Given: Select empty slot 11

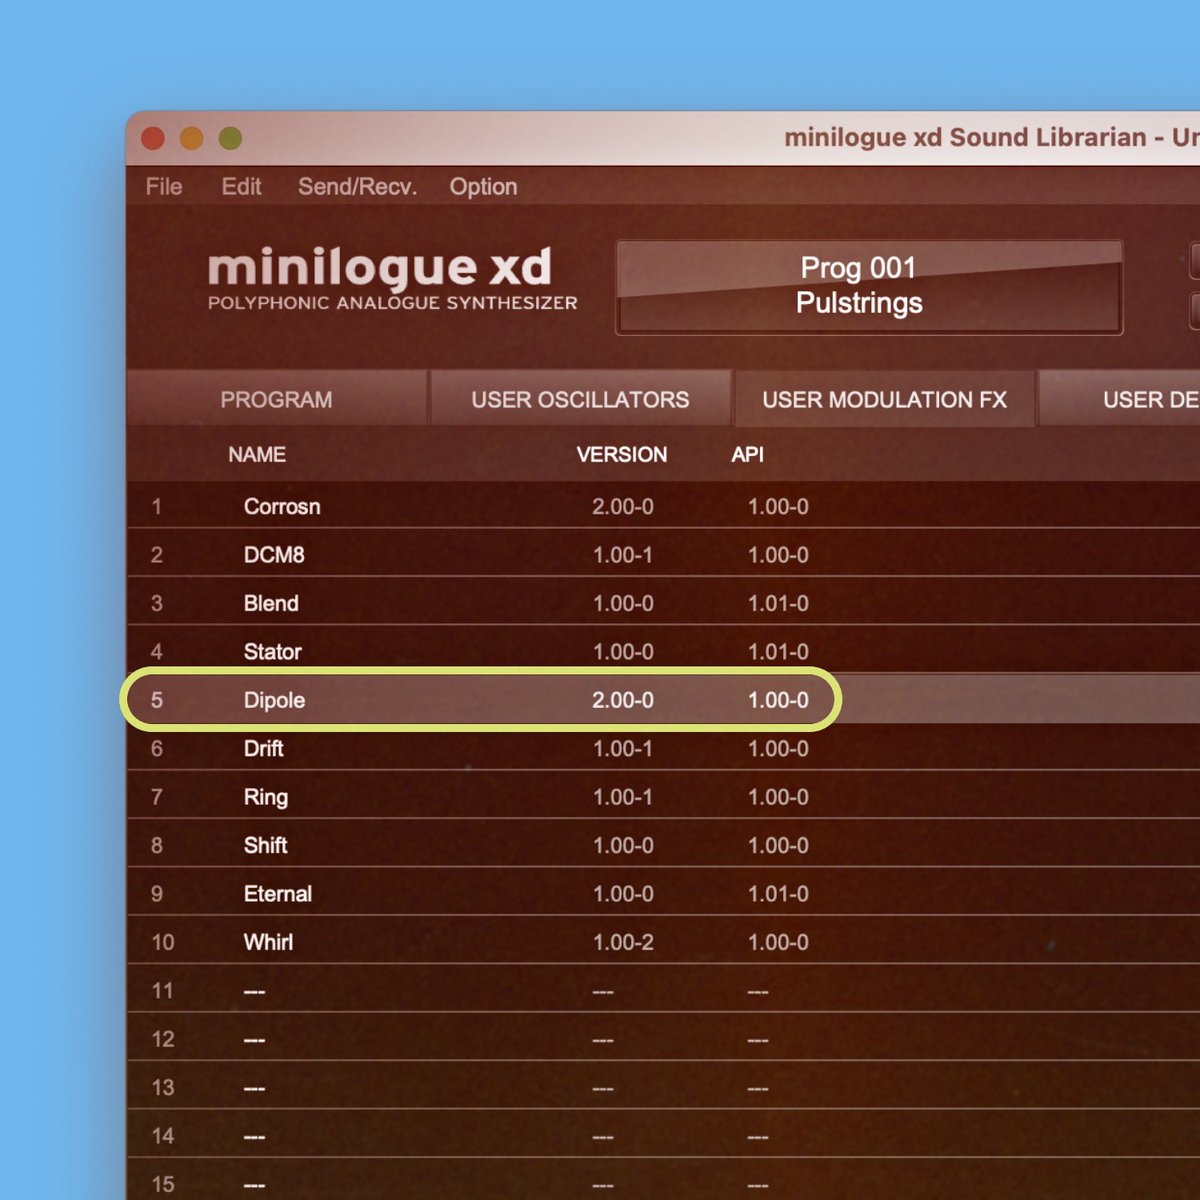Looking at the screenshot, I should point(663,990).
